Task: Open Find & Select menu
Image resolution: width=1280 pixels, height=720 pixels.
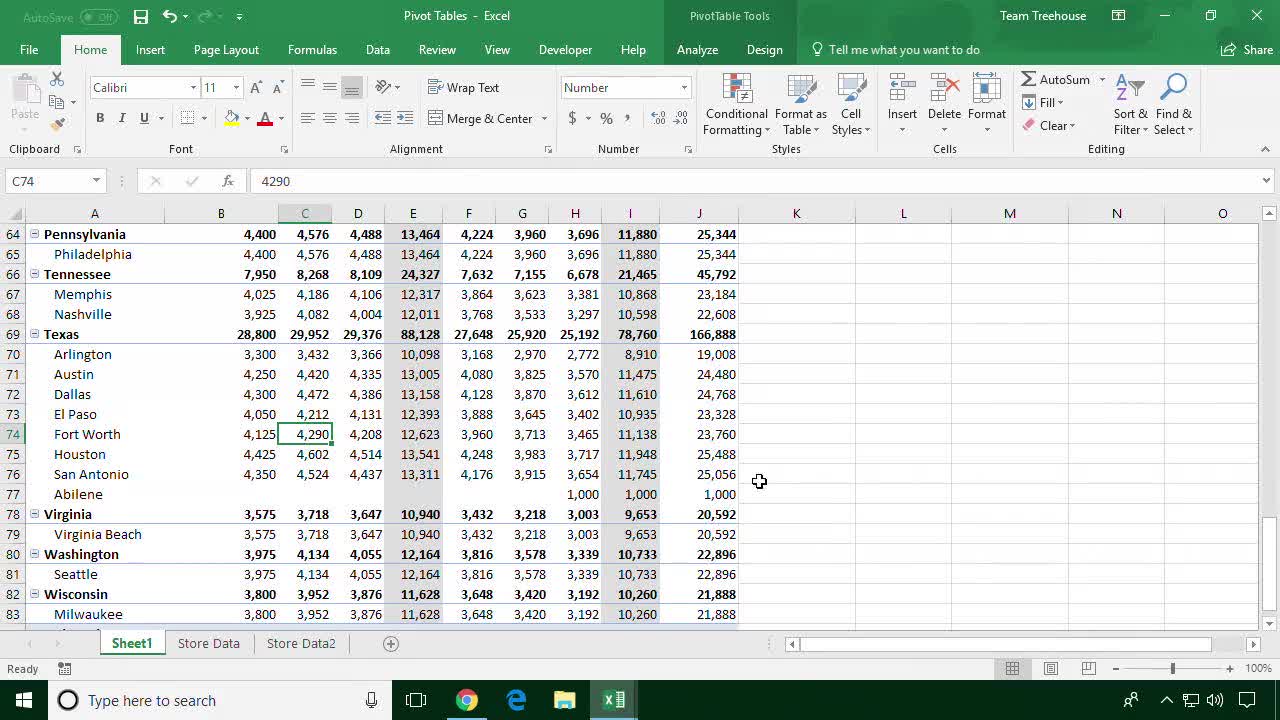Action: tap(1173, 105)
